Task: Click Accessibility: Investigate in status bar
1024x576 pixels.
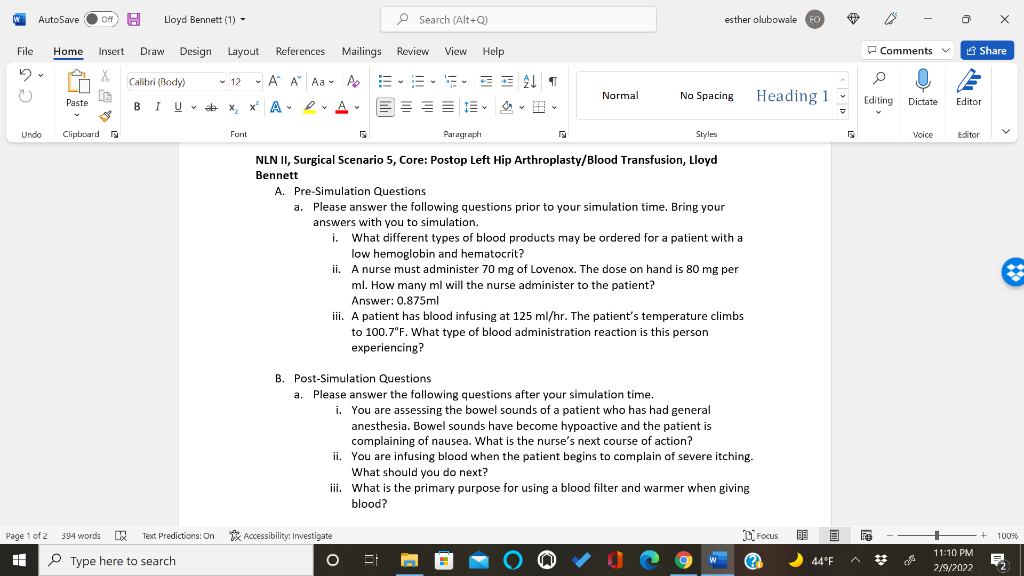Action: 281,536
